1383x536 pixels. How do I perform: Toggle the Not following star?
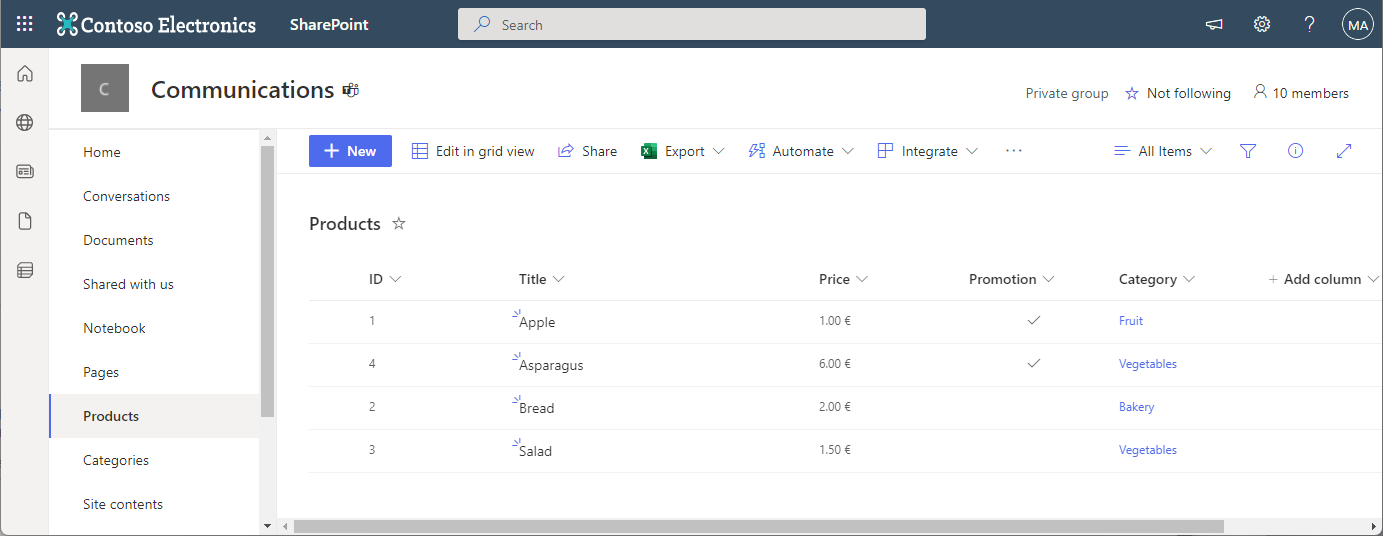click(1132, 93)
